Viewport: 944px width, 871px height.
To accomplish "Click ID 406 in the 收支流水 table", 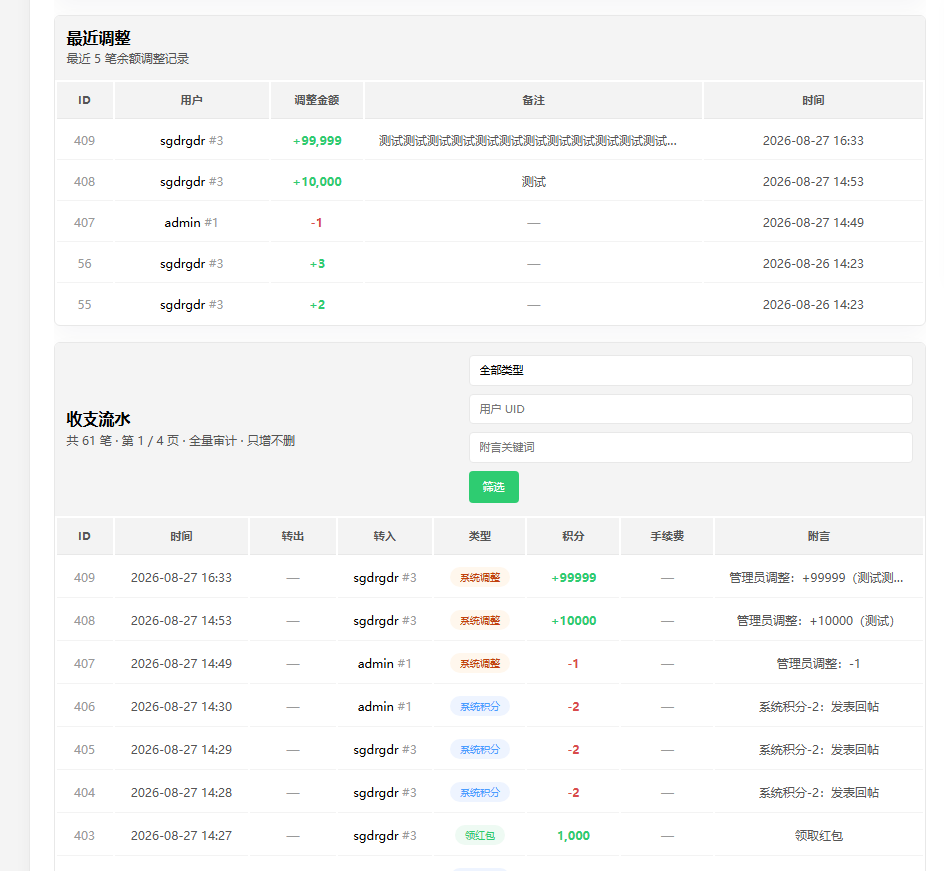I will (x=84, y=707).
